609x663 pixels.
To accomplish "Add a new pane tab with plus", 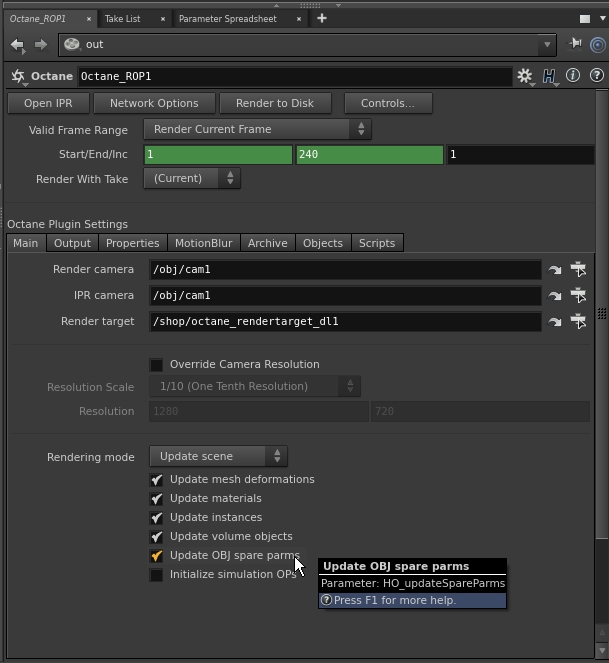I will pyautogui.click(x=322, y=18).
